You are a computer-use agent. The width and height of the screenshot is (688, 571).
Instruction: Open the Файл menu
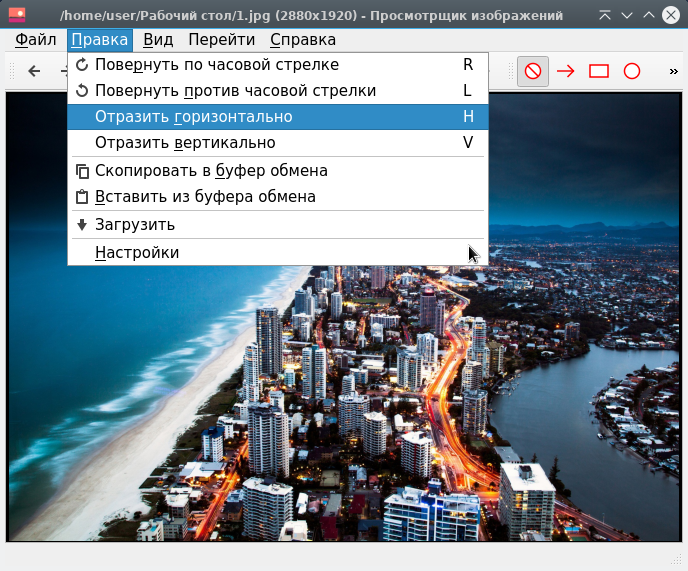pyautogui.click(x=36, y=40)
